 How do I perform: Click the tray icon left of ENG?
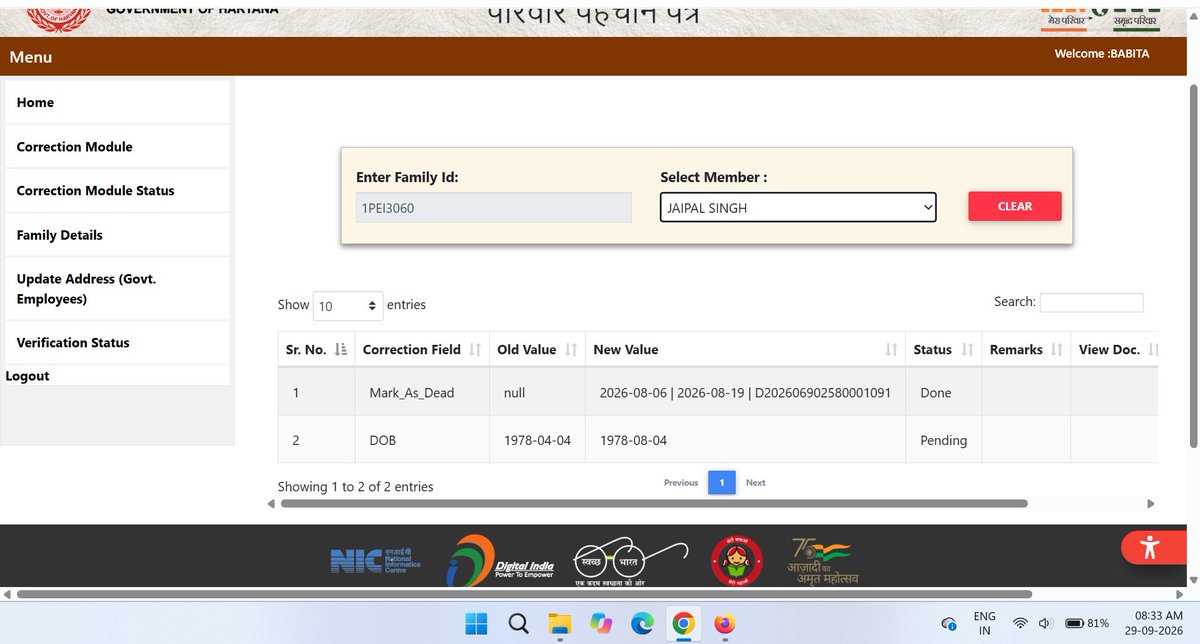pyautogui.click(x=949, y=624)
